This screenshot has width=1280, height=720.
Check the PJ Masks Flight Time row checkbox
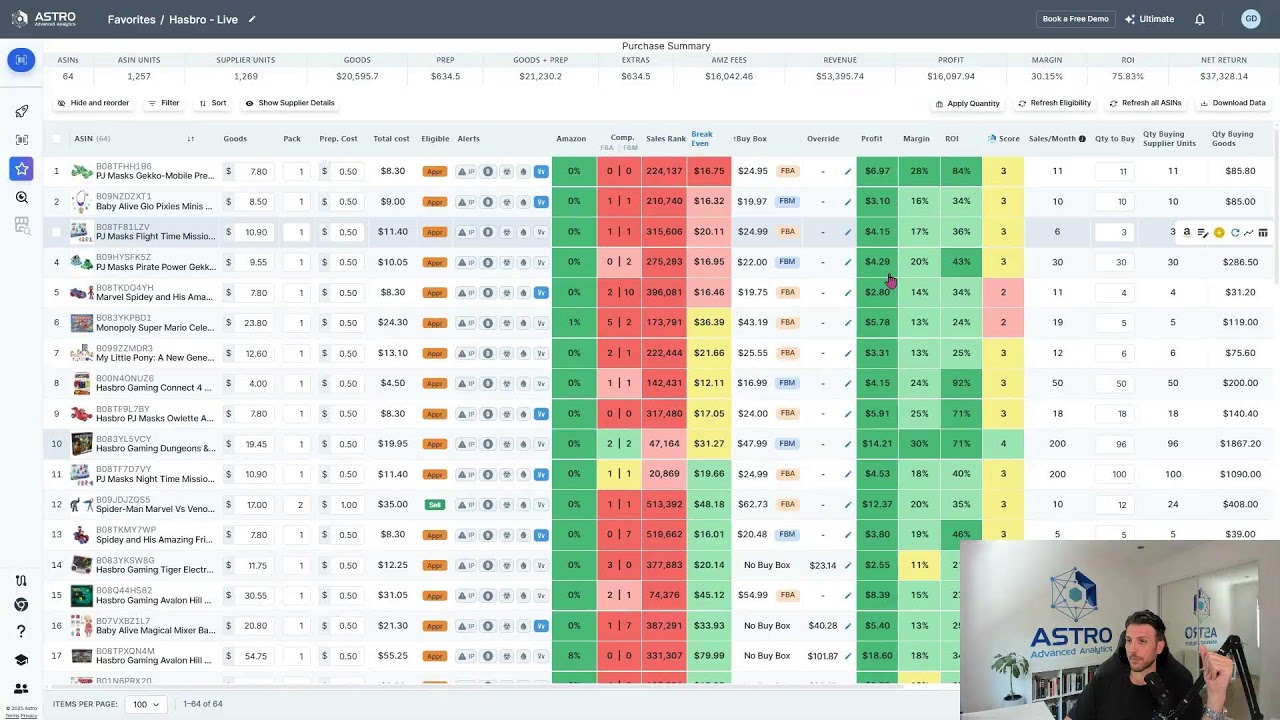[56, 232]
